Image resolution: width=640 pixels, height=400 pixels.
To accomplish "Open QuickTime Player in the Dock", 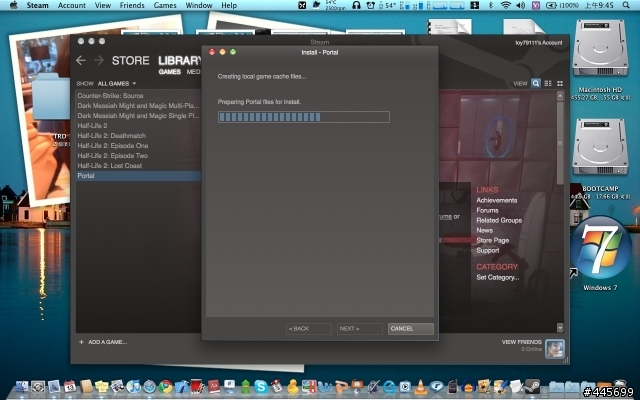I will (x=389, y=387).
